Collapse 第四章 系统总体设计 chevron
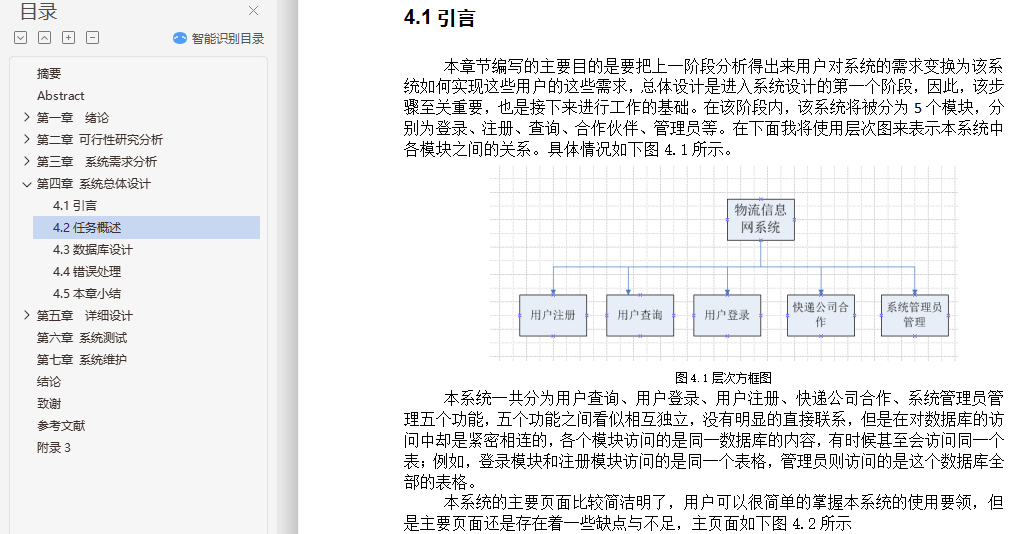The width and height of the screenshot is (1021, 534). (x=26, y=184)
